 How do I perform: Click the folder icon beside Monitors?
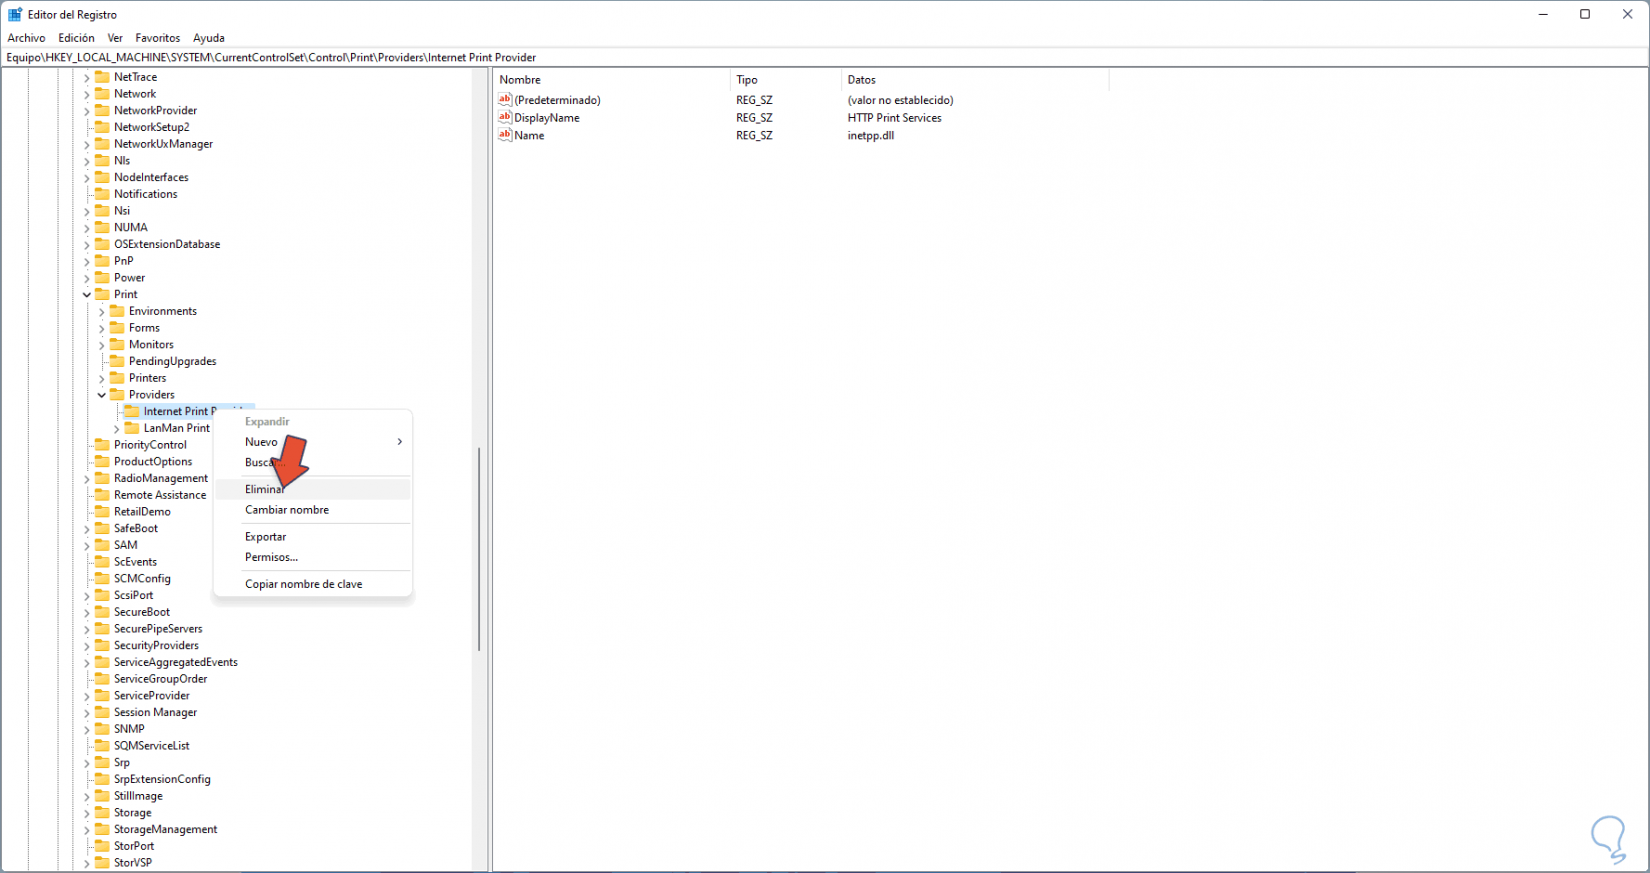tap(117, 344)
